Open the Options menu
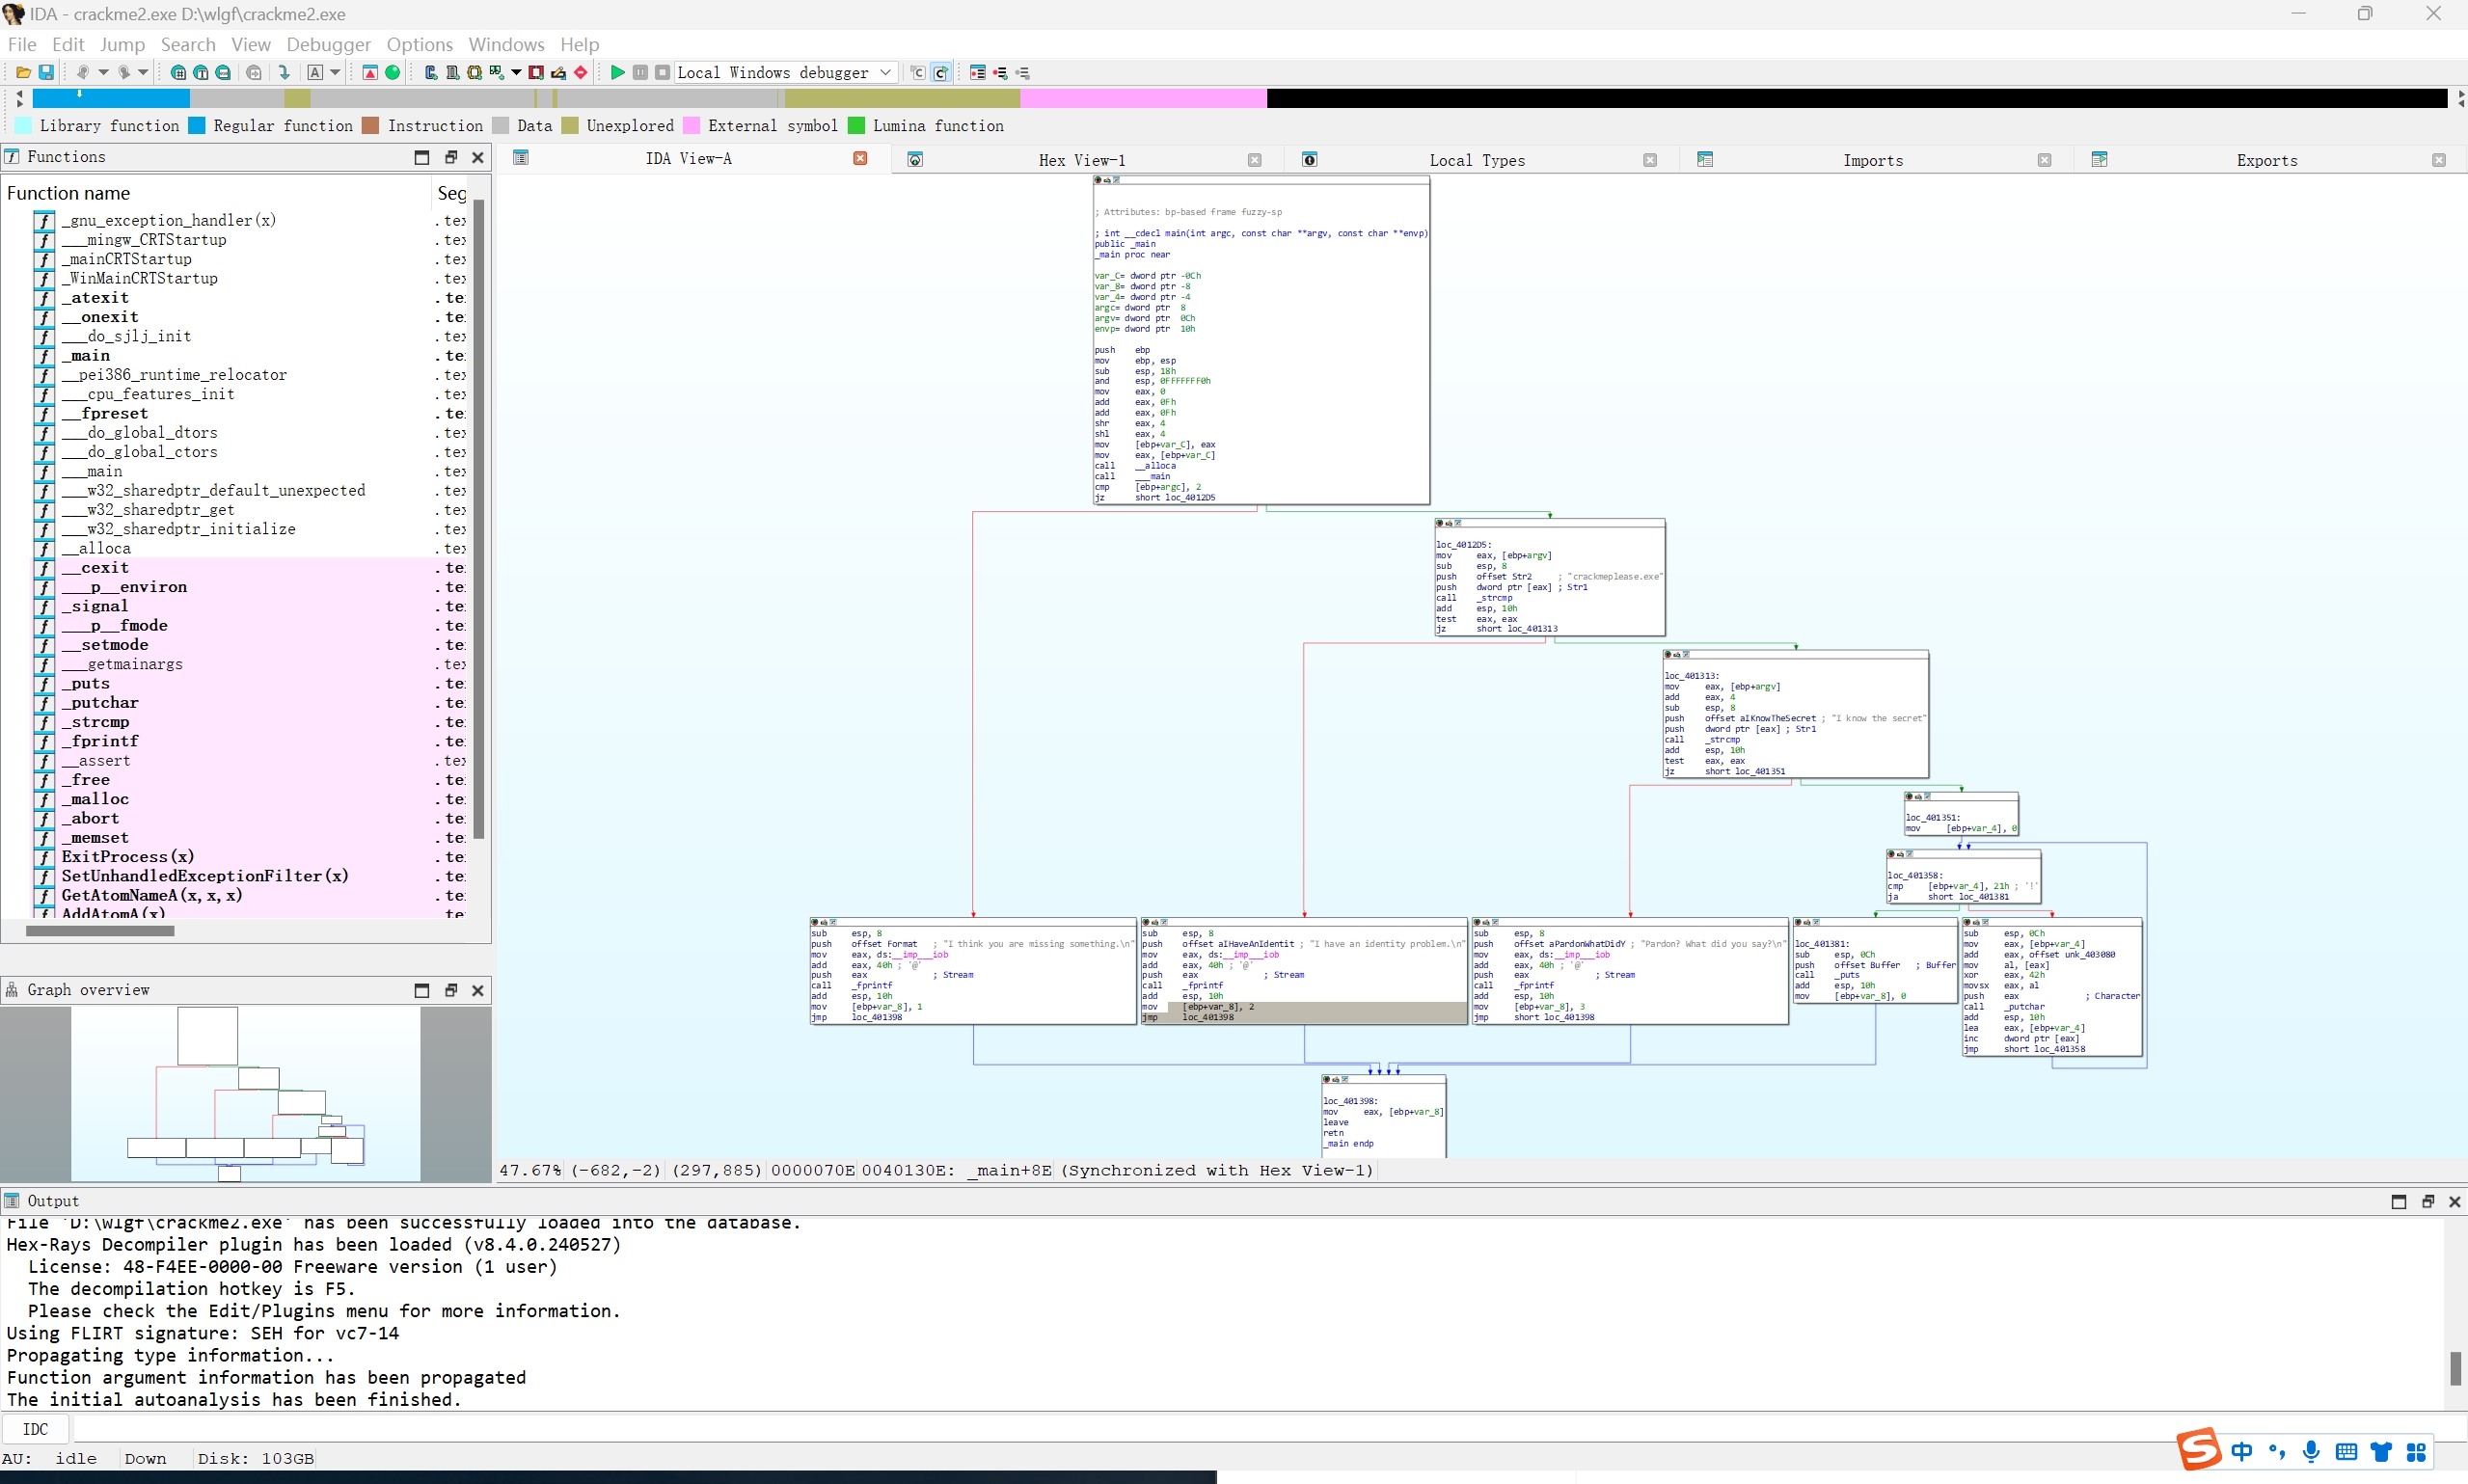Screen dimensions: 2468x1484 419,44
